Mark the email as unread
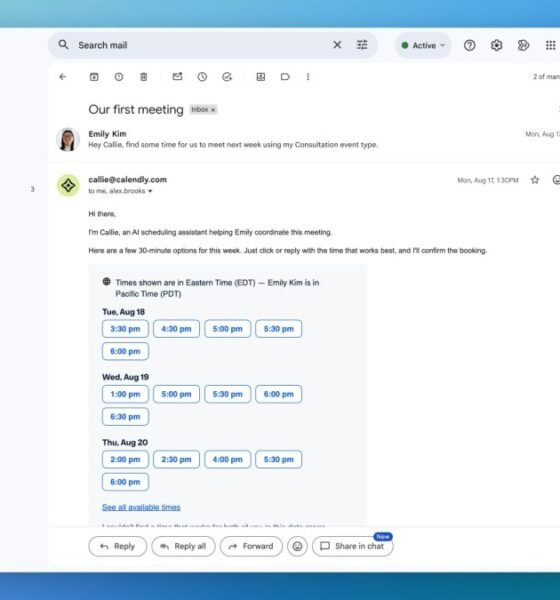 [177, 77]
